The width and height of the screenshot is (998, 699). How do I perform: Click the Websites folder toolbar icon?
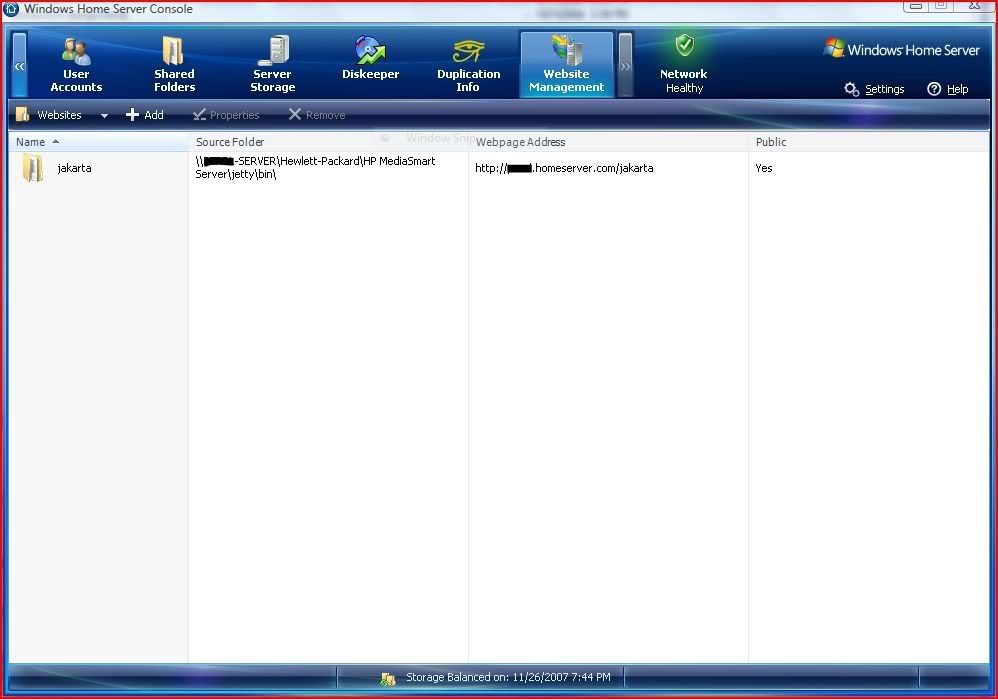coord(23,115)
